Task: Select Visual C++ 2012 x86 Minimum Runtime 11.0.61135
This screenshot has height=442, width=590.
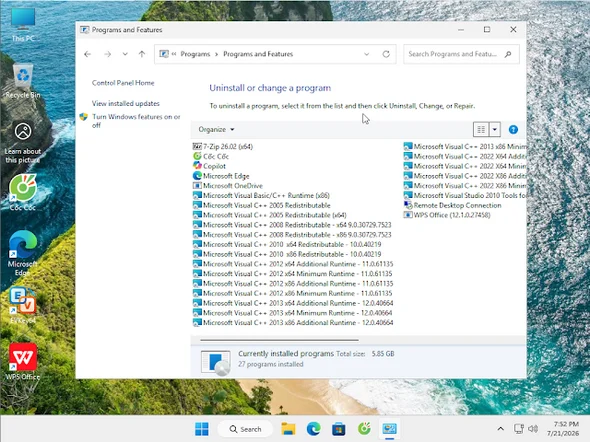Action: pyautogui.click(x=292, y=293)
